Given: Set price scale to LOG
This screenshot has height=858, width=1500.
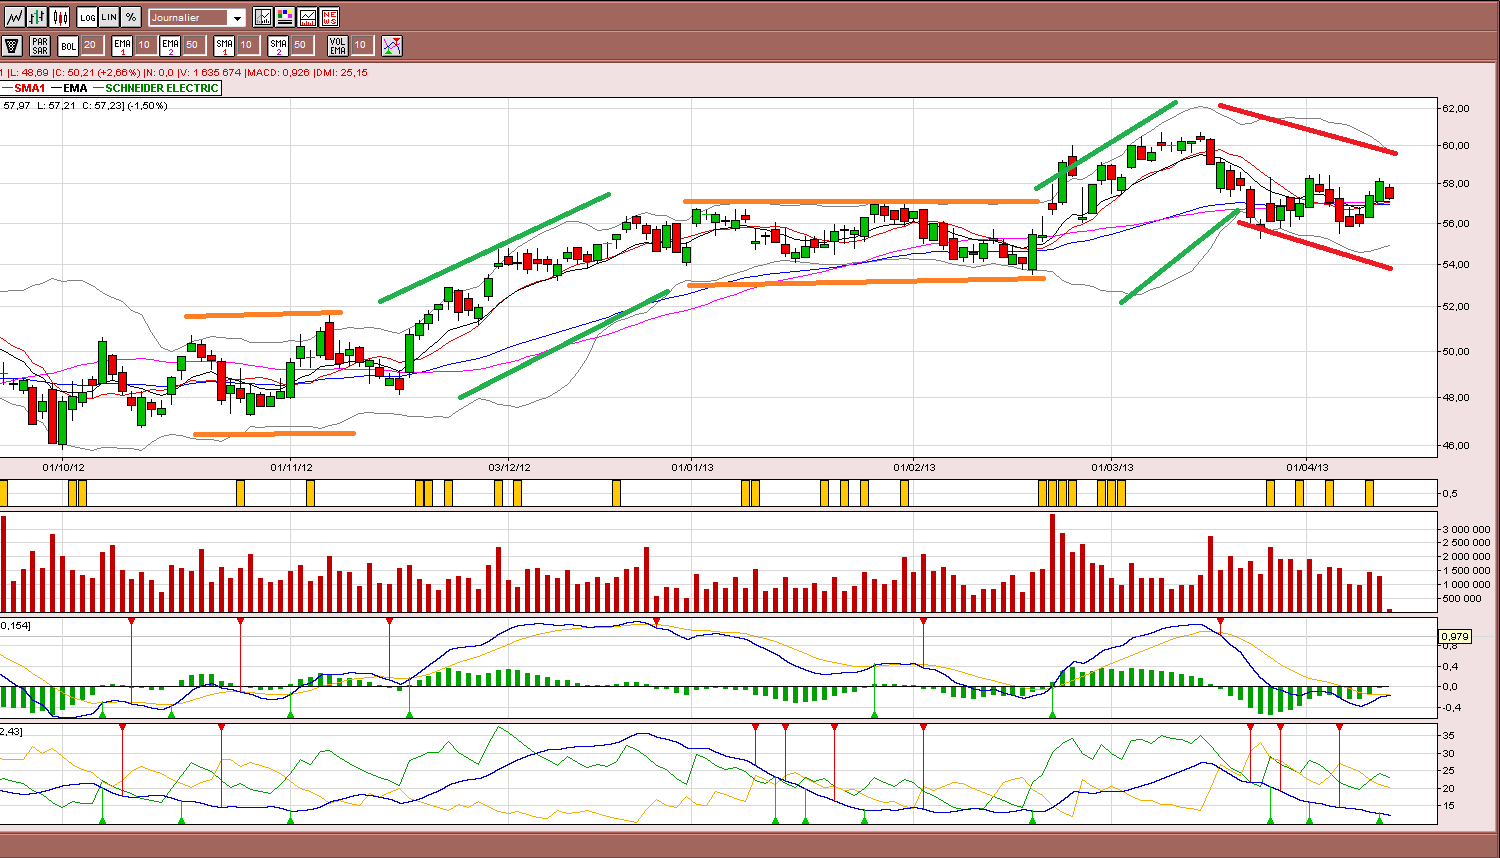Looking at the screenshot, I should (87, 17).
